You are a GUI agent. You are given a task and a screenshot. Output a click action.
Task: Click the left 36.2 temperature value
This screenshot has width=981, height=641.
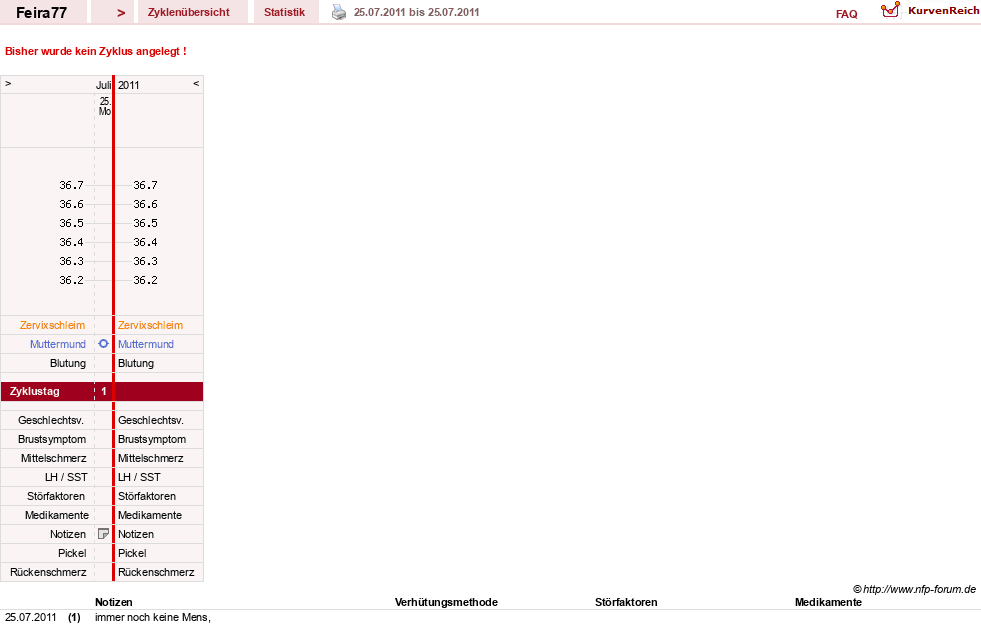coord(71,280)
